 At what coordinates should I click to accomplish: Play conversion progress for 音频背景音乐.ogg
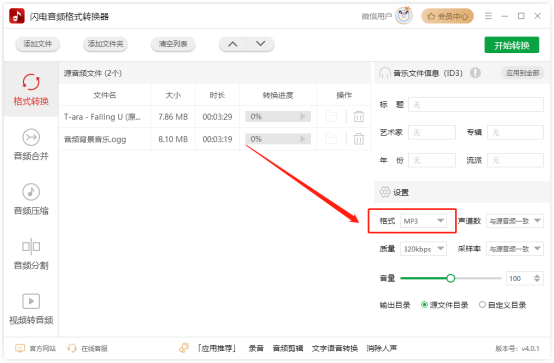pyautogui.click(x=302, y=139)
